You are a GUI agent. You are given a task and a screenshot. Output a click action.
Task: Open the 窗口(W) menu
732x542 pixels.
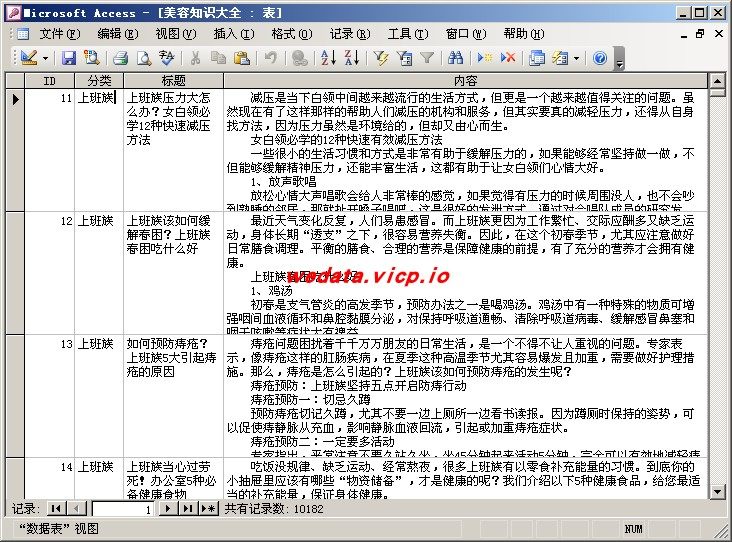coord(466,34)
